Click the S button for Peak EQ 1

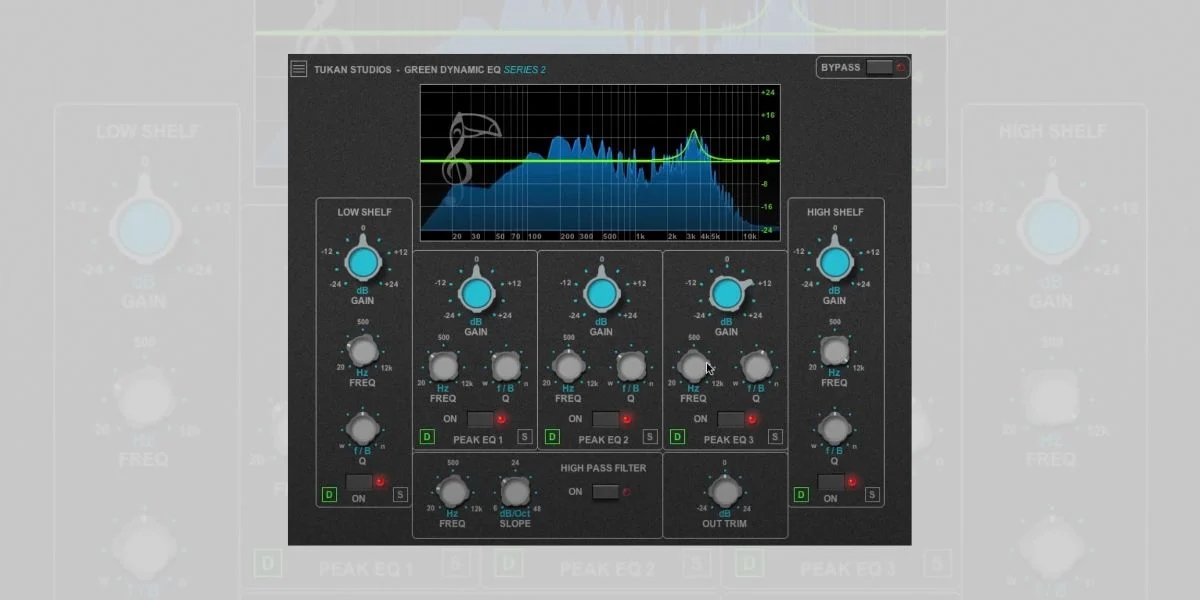pyautogui.click(x=524, y=437)
